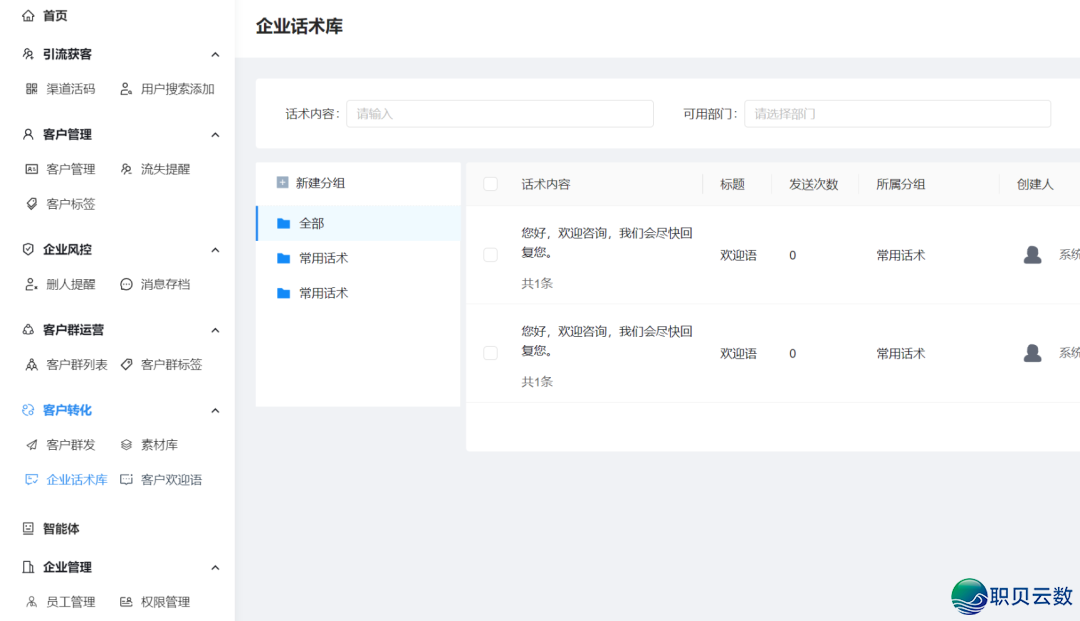Collapse the 引流获客 section

pyautogui.click(x=215, y=54)
